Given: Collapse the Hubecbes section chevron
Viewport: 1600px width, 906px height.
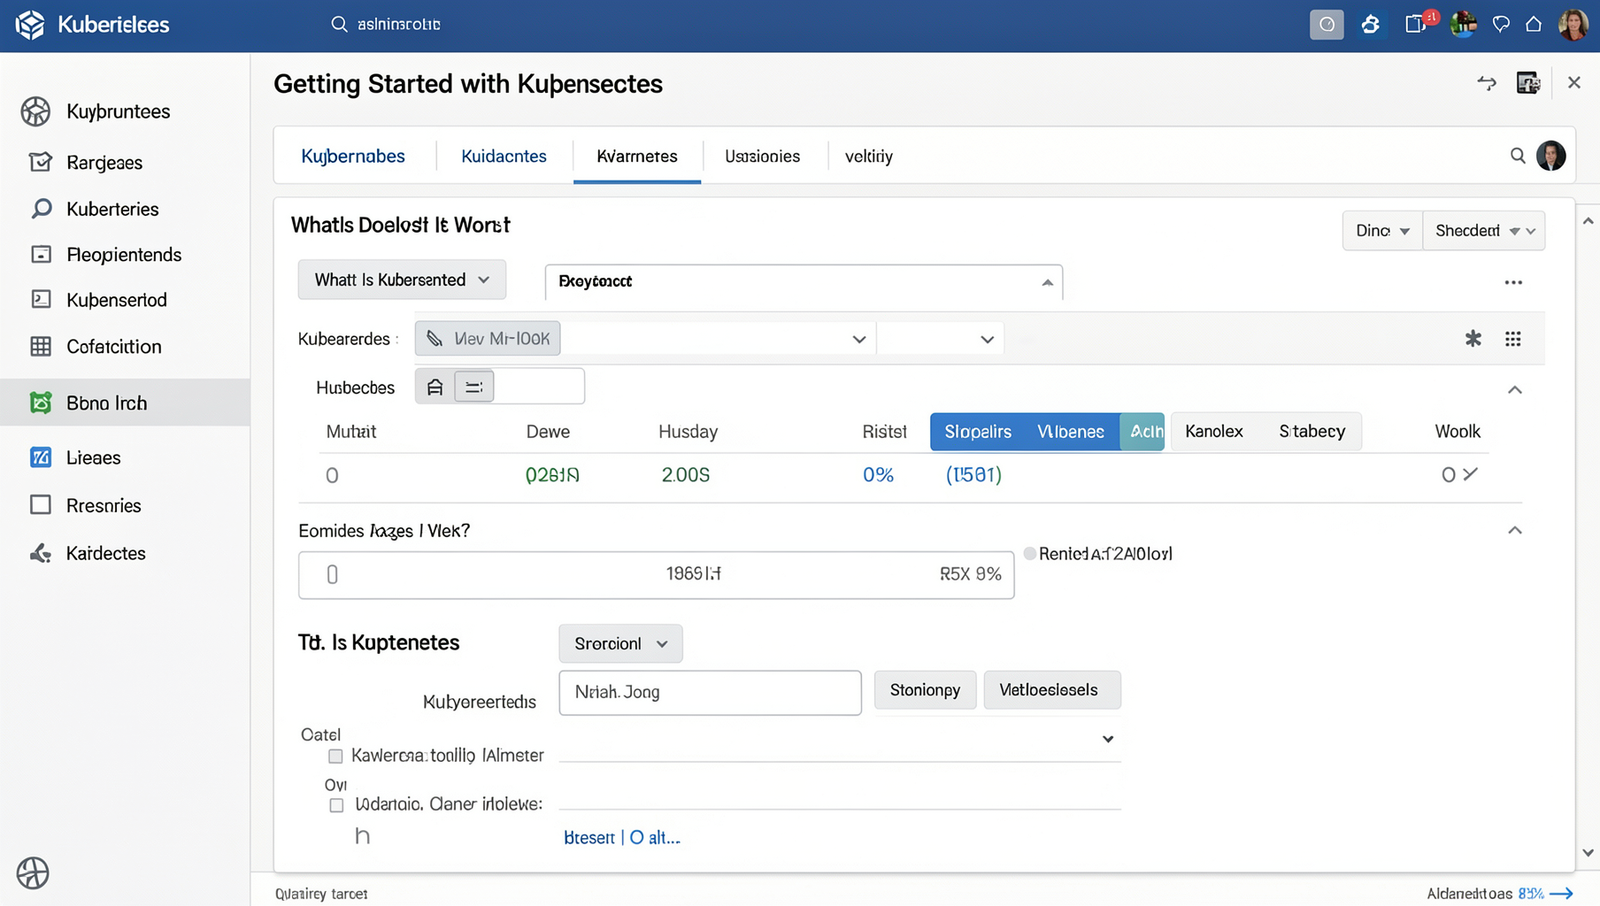Looking at the screenshot, I should point(1515,390).
